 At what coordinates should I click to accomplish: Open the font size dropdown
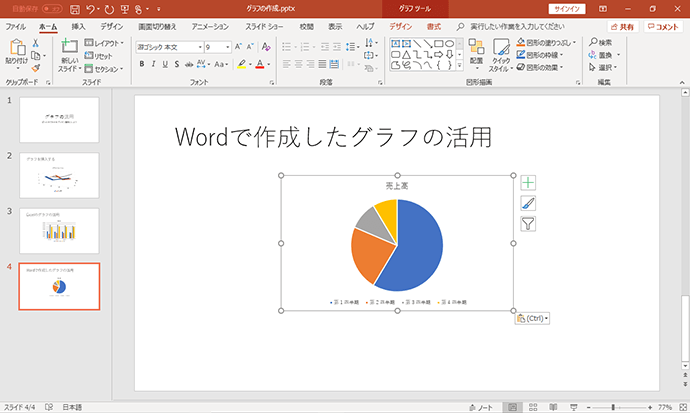[x=228, y=47]
